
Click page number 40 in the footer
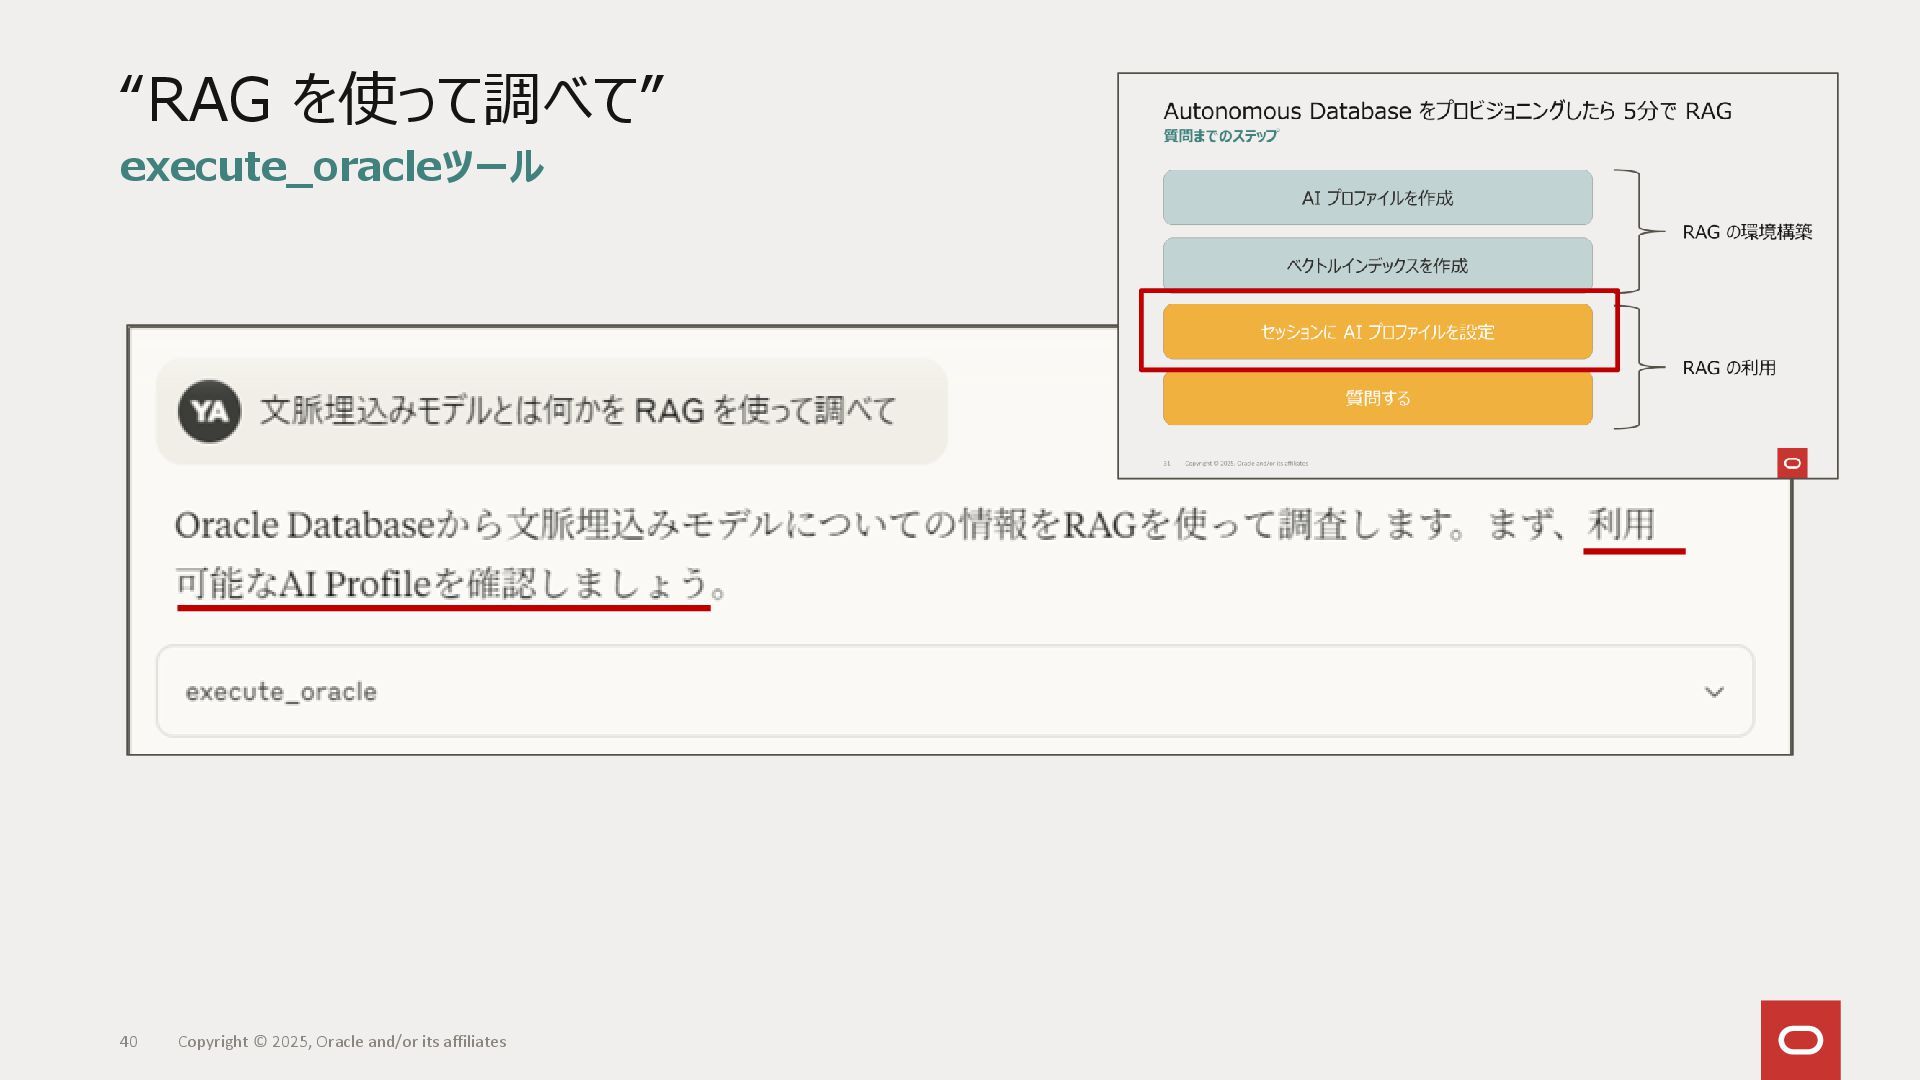click(x=128, y=1041)
